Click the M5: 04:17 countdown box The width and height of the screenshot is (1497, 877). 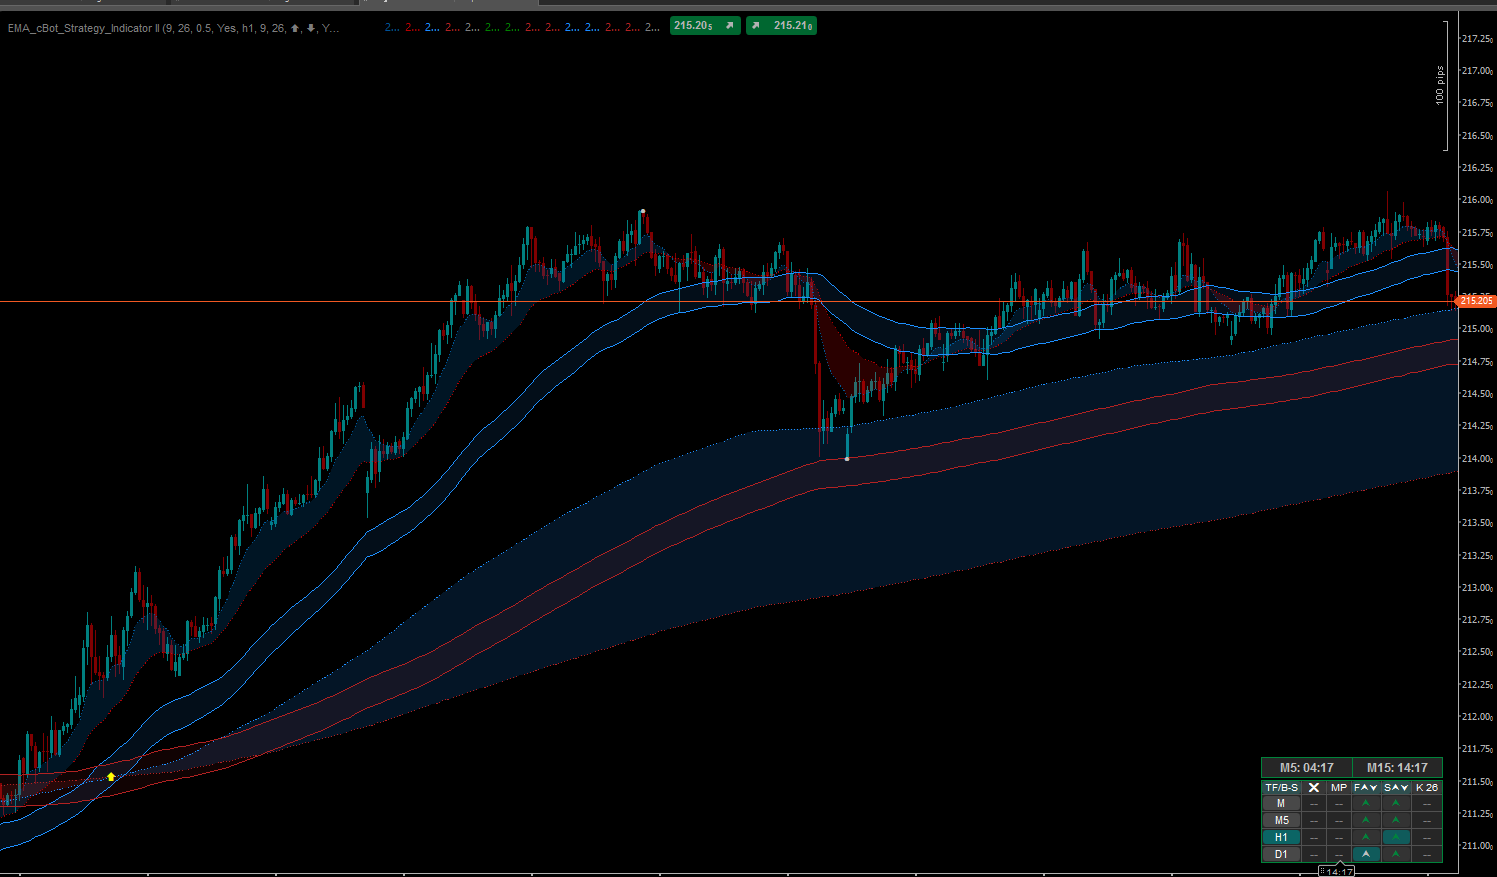pyautogui.click(x=1306, y=768)
